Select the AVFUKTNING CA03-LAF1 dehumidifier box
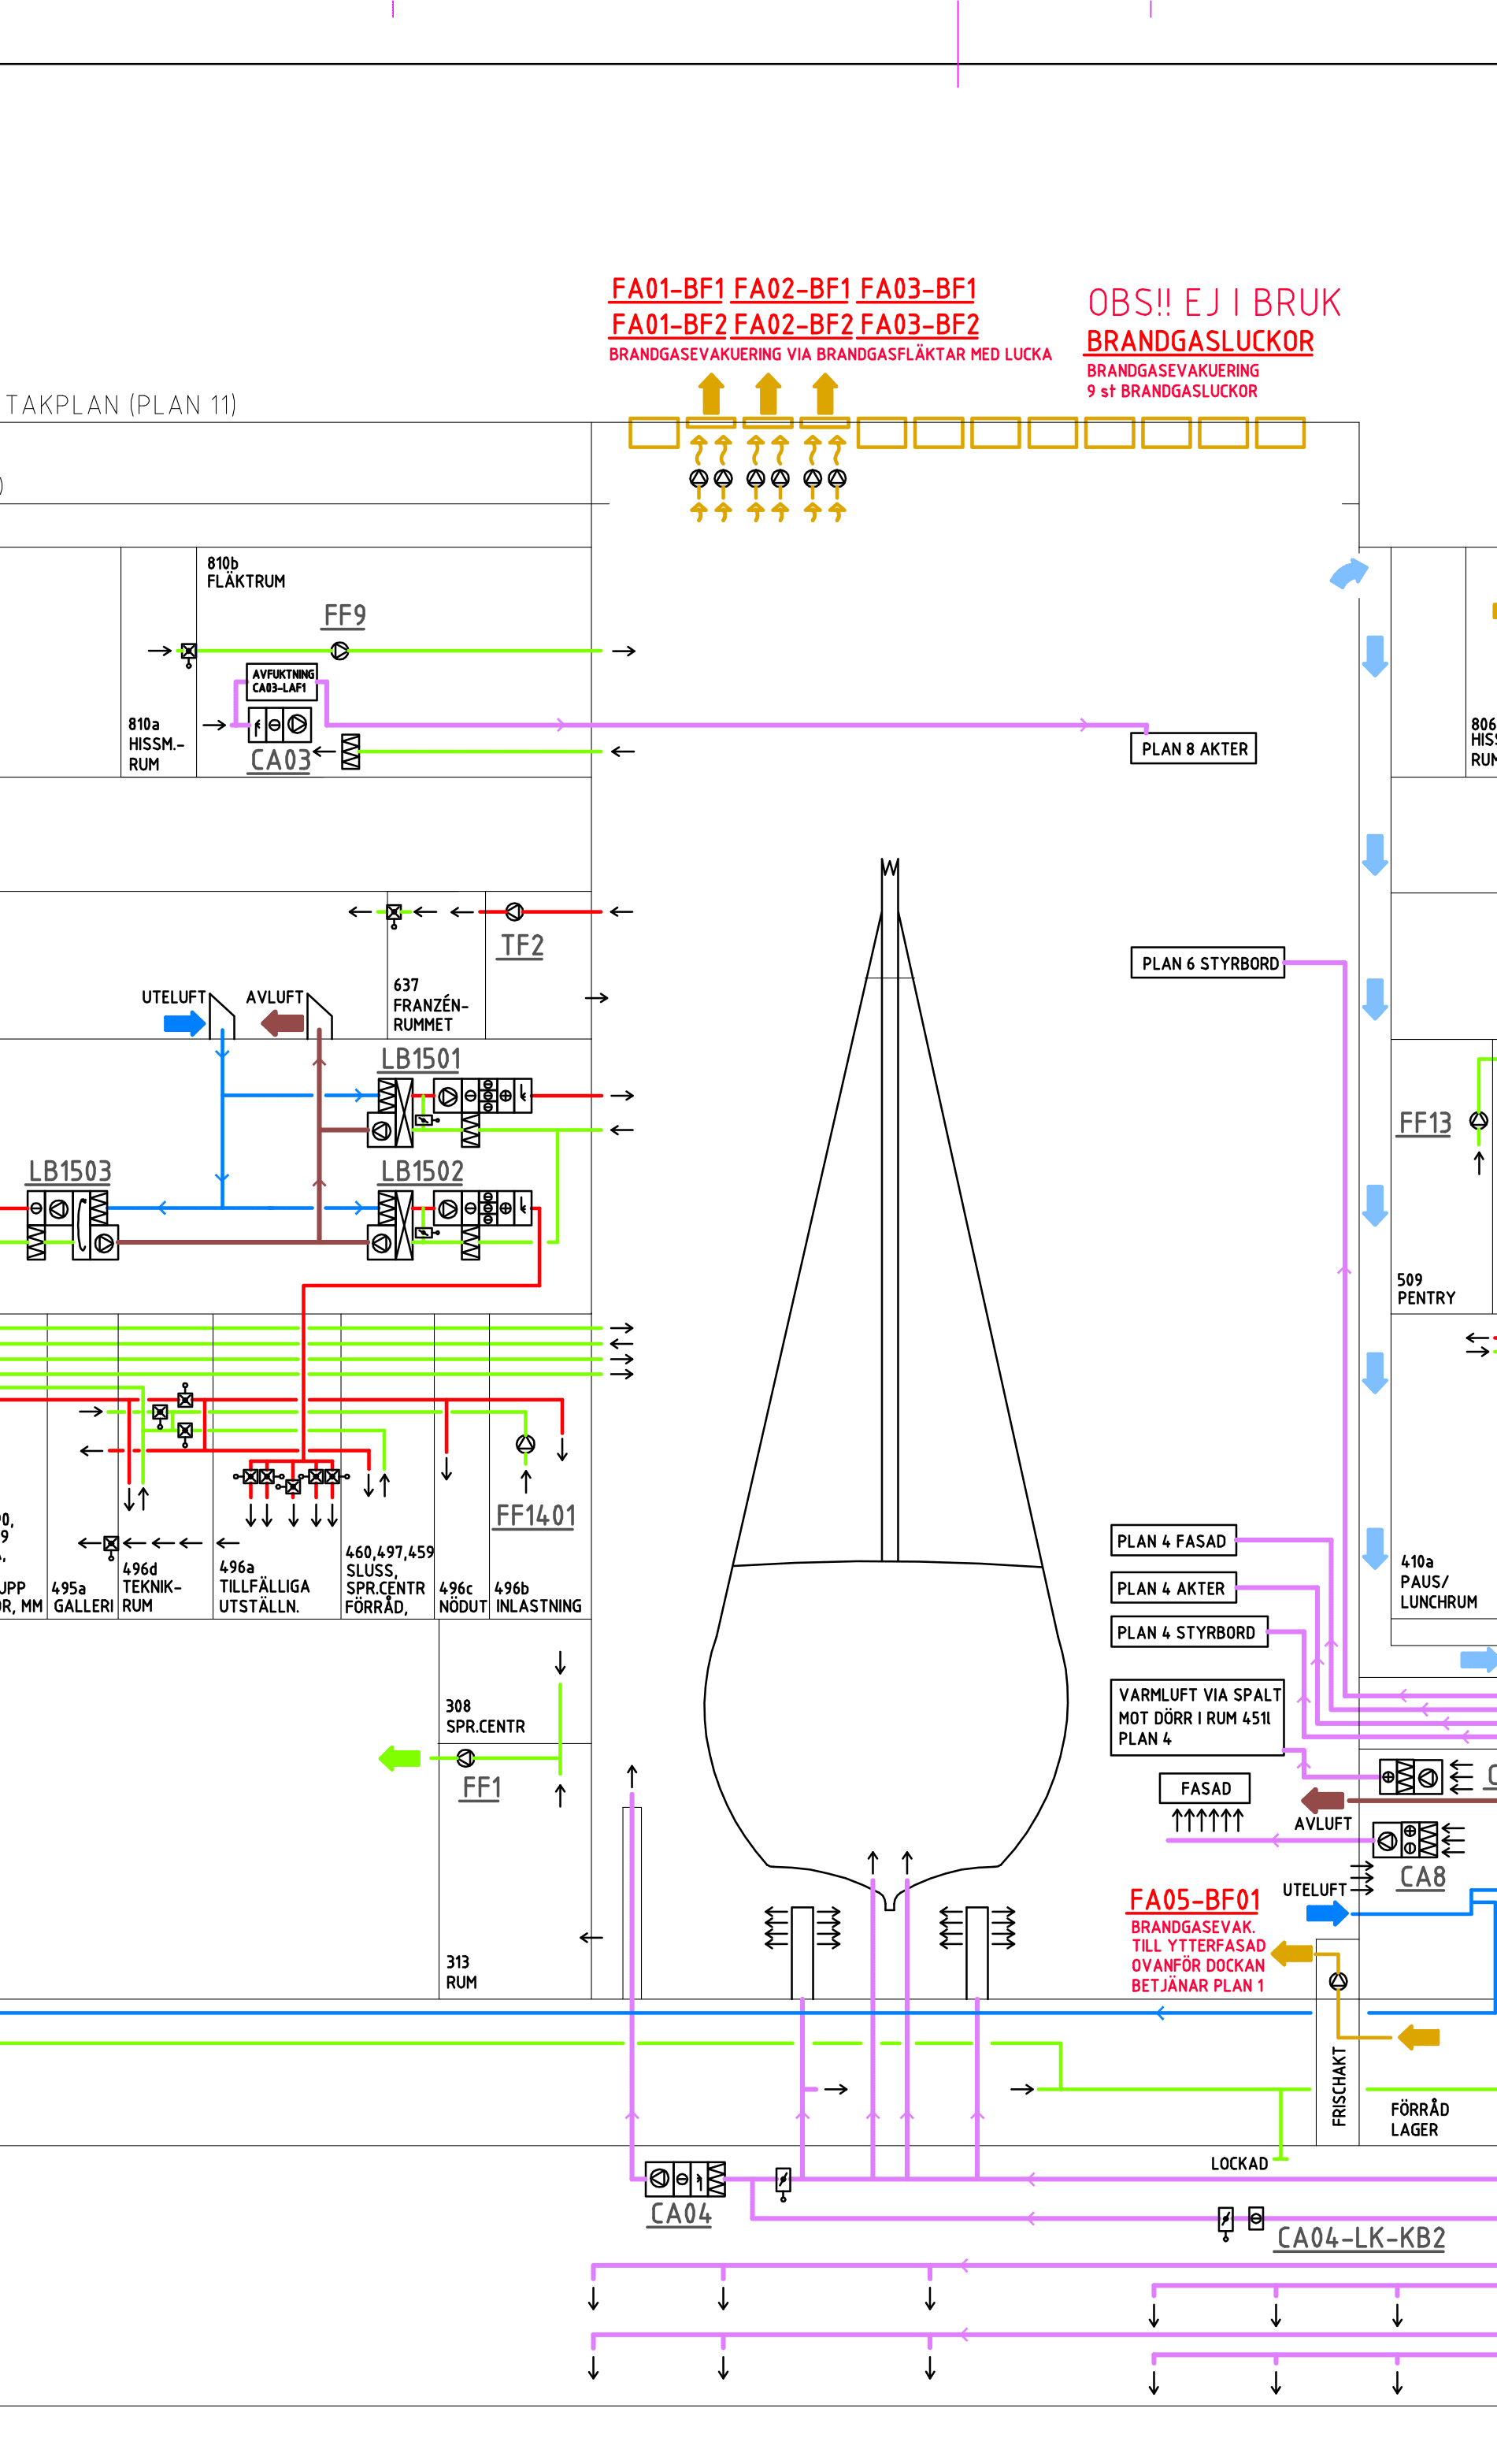 point(282,681)
